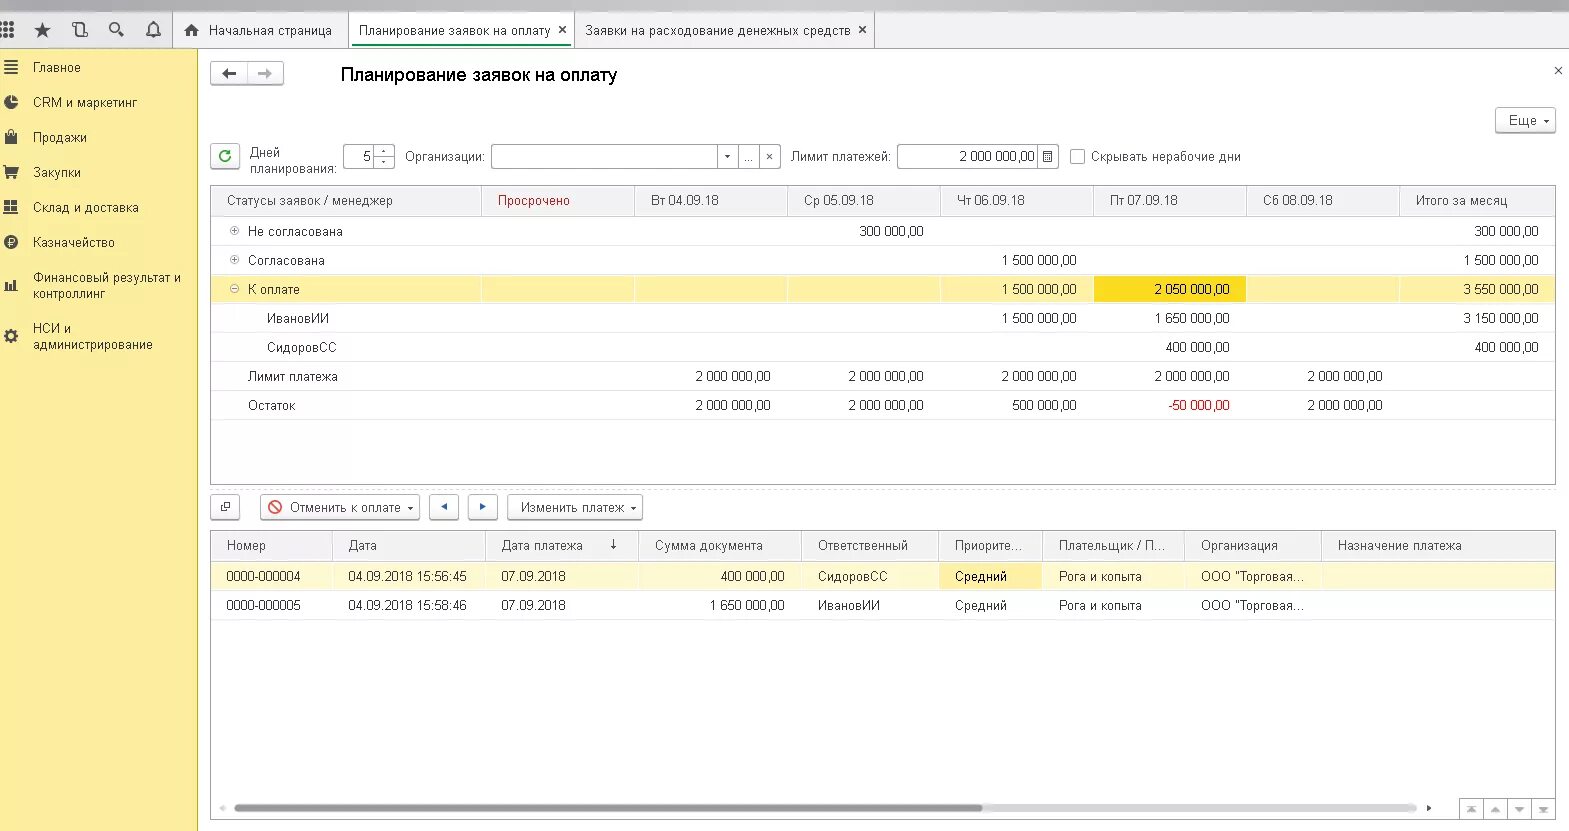1569x831 pixels.
Task: Click the Организации input field
Action: click(x=604, y=156)
